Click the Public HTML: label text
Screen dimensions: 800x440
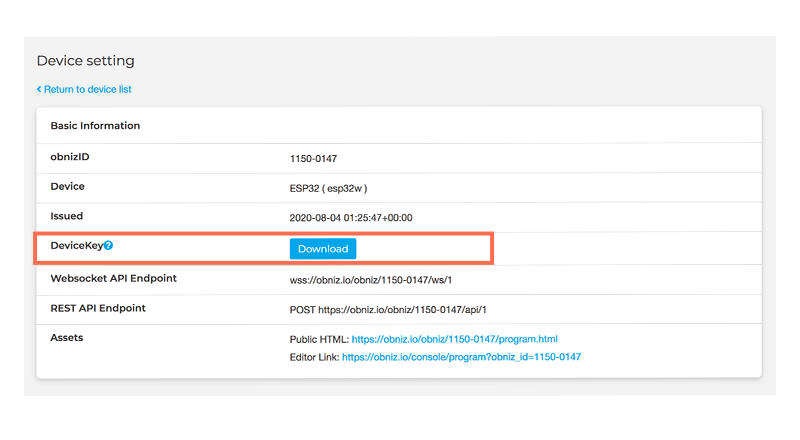[319, 339]
